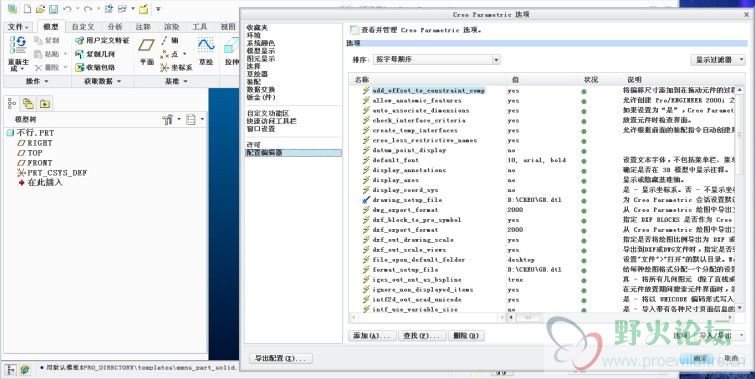755x379 pixels.
Task: Click the Save floppy disk icon
Action: [53, 9]
